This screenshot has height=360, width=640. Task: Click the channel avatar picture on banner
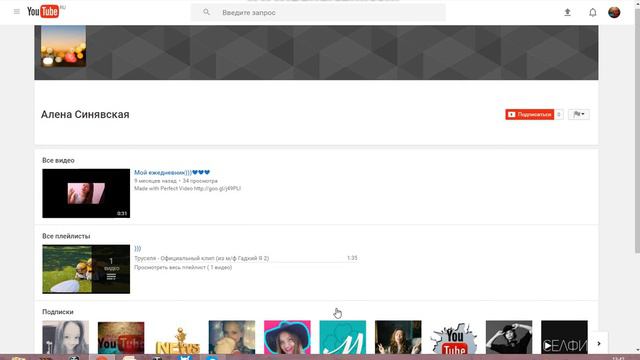[x=63, y=46]
